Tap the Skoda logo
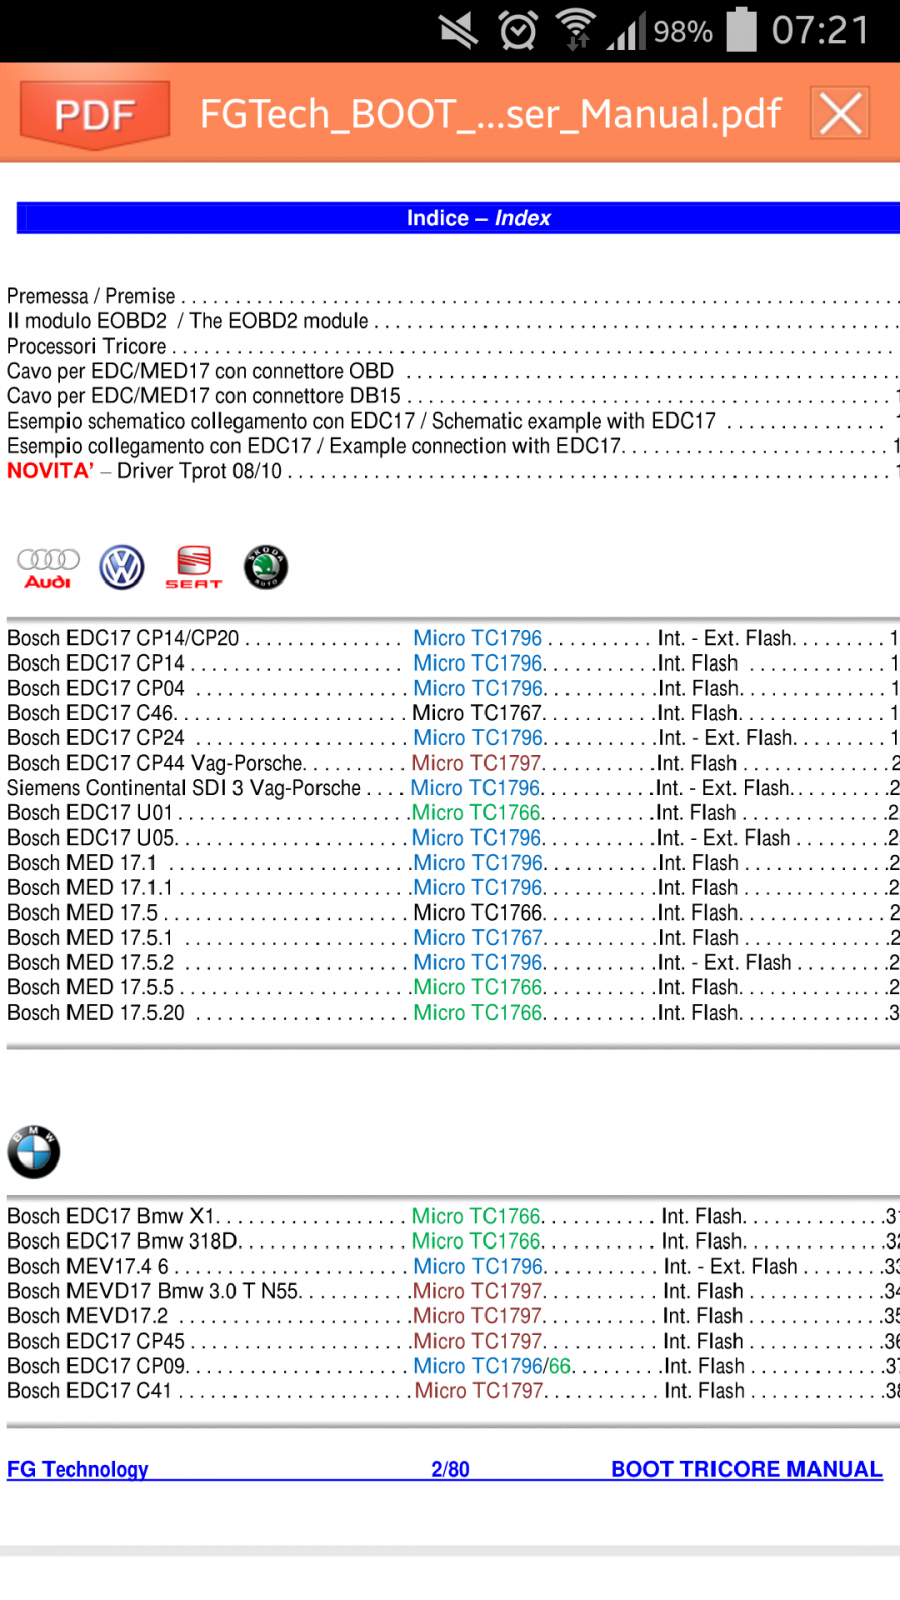Viewport: 900px width, 1600px height. (x=266, y=567)
